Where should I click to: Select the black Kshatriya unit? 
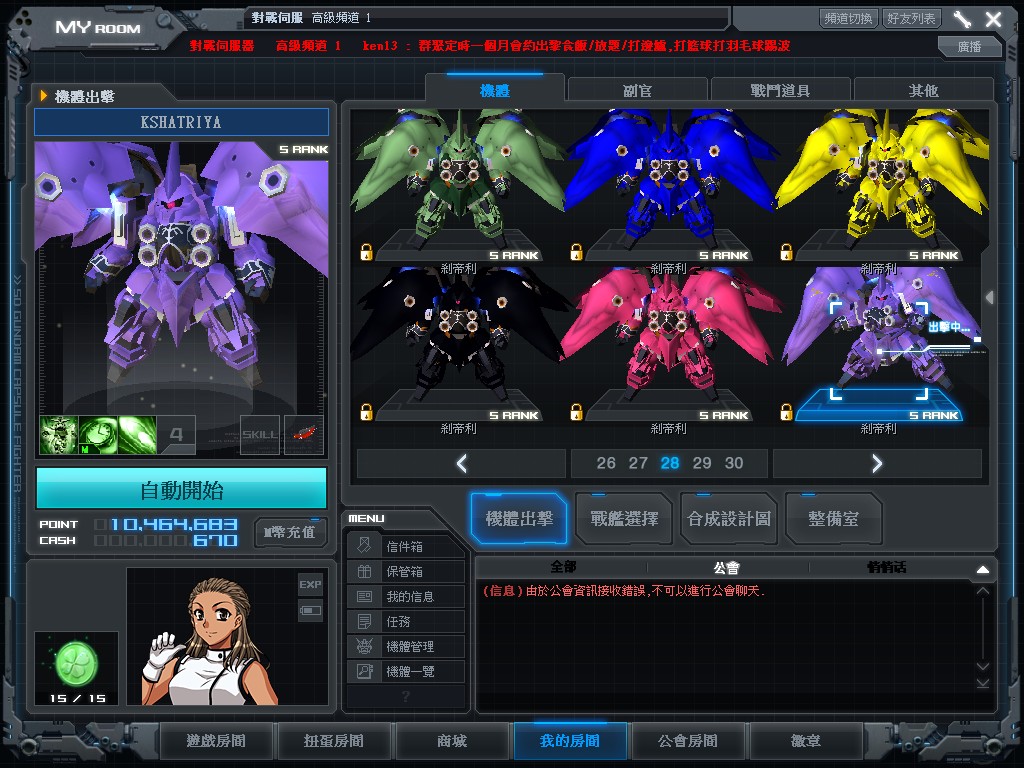[458, 345]
